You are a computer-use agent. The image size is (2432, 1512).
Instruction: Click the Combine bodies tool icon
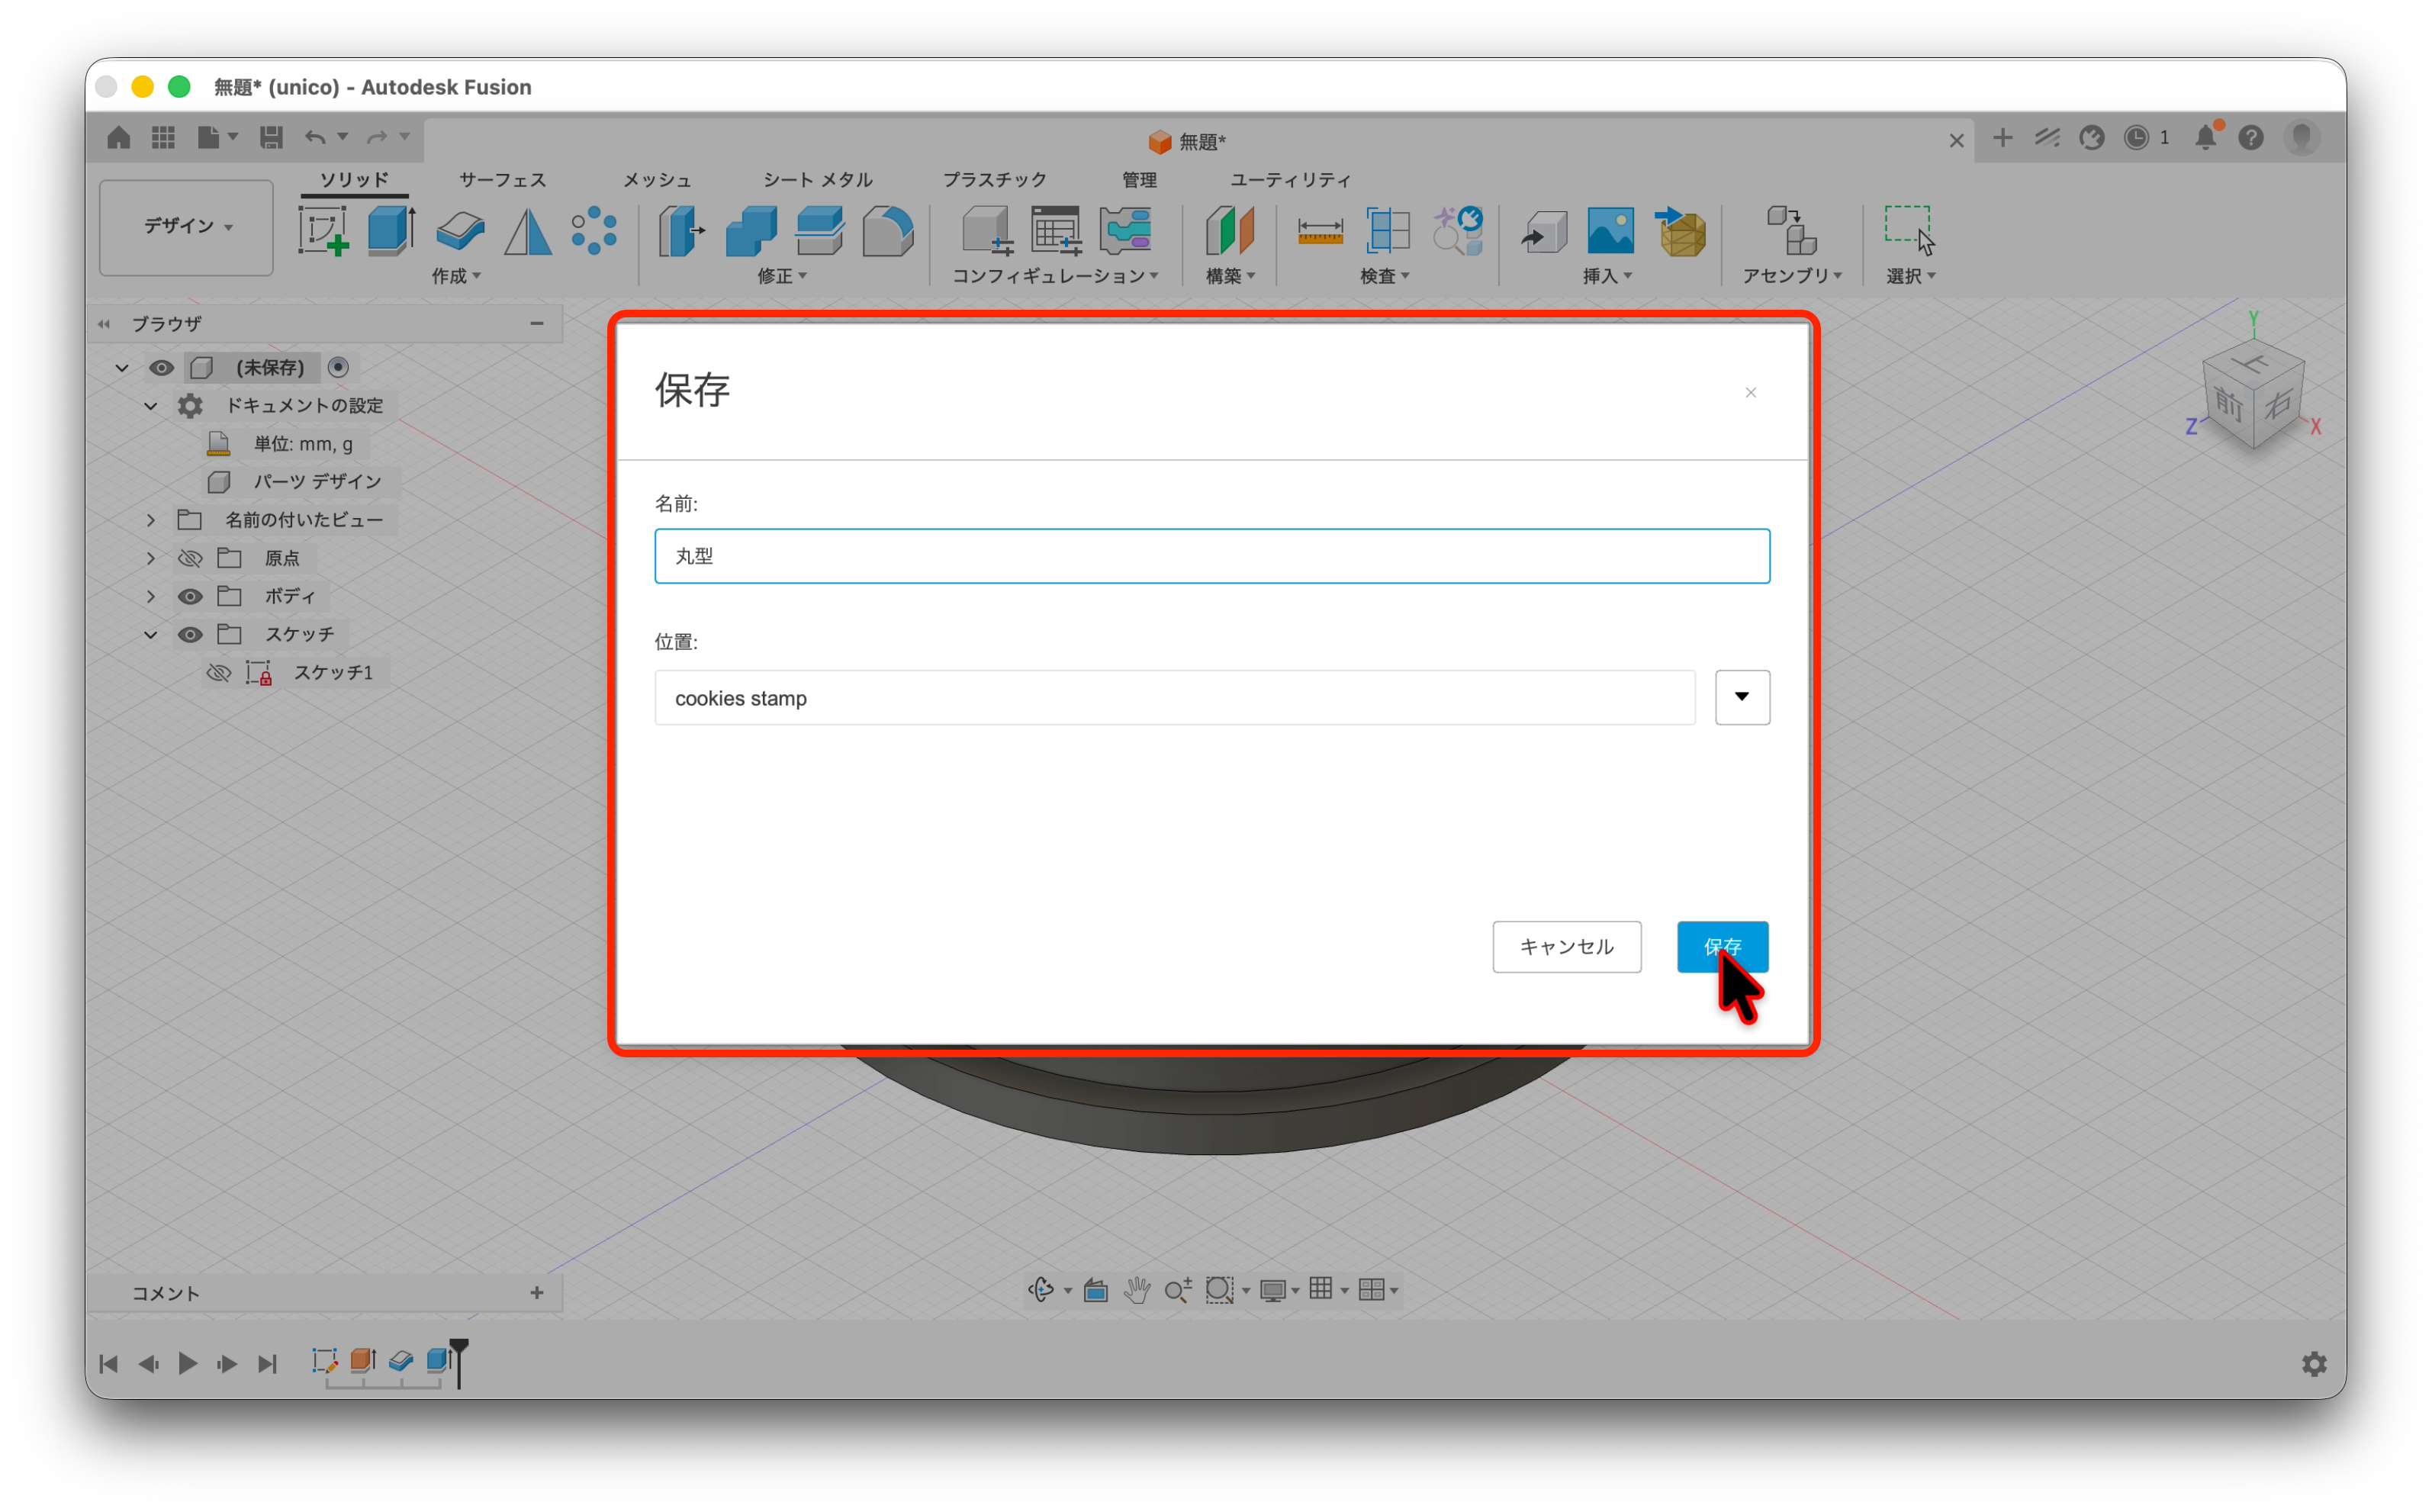pyautogui.click(x=751, y=231)
